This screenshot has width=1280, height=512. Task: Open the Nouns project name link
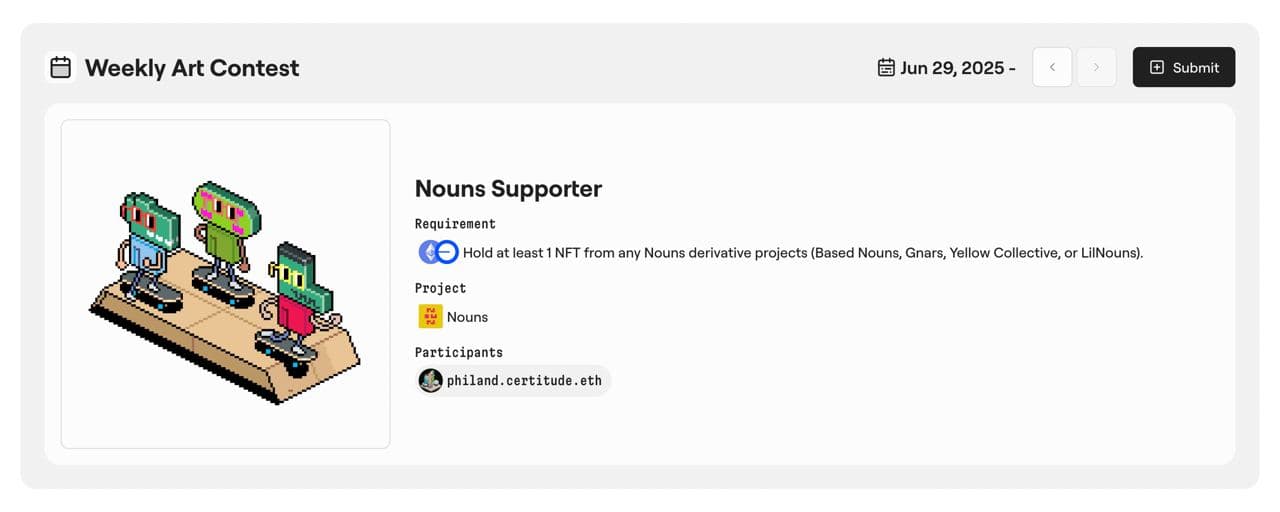[467, 317]
